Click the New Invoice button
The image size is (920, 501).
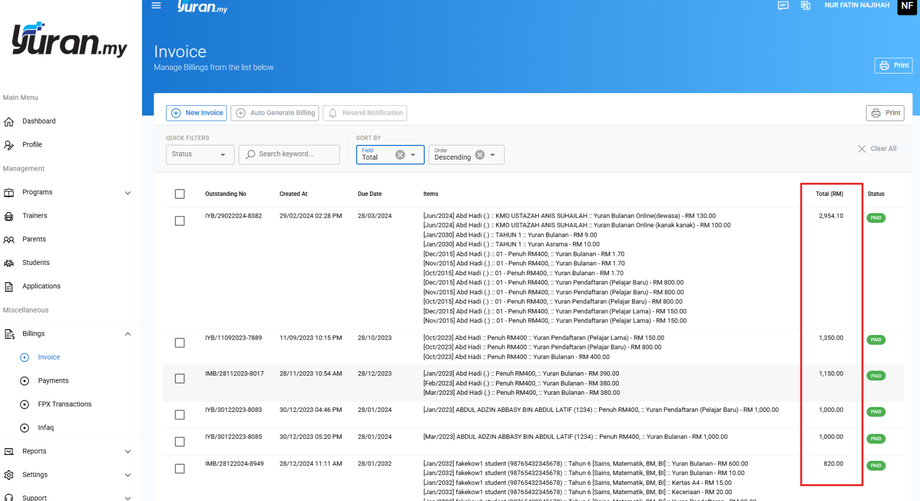[197, 113]
